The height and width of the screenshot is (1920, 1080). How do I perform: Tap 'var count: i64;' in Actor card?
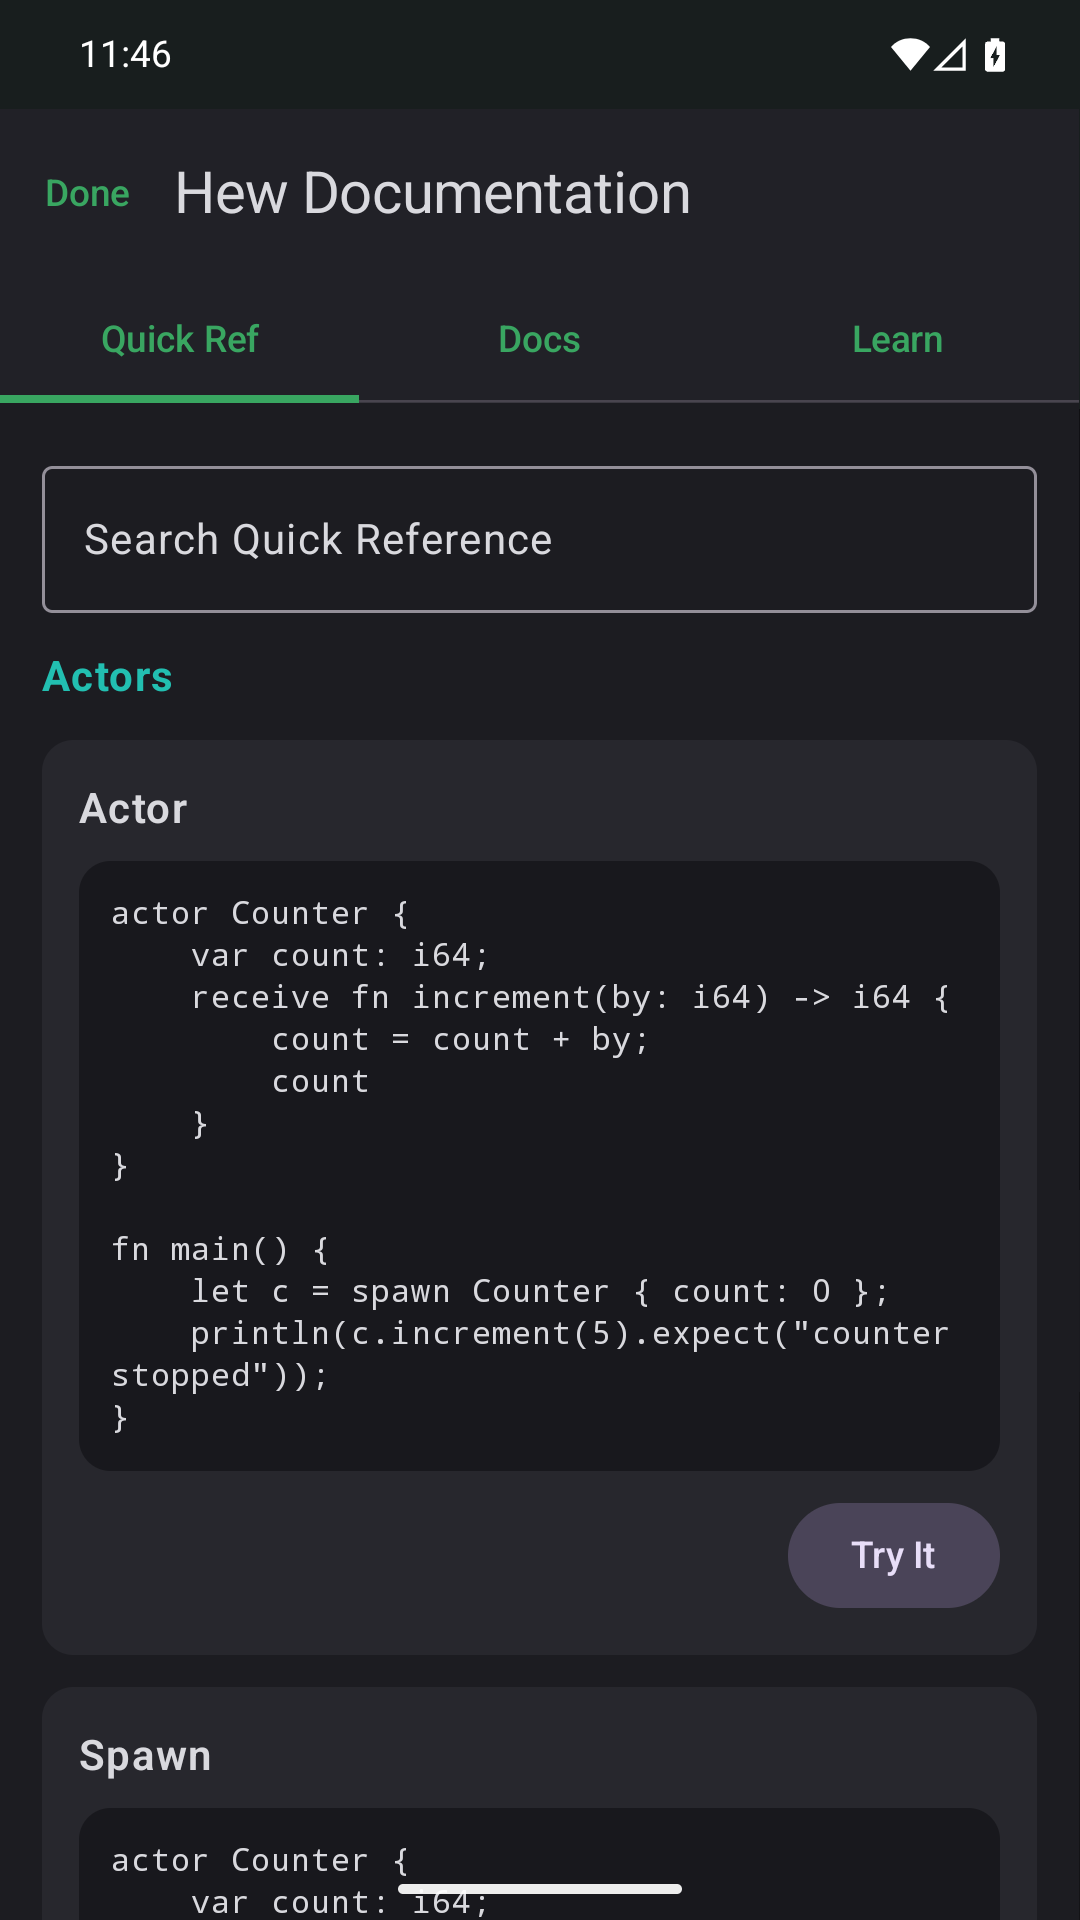click(x=340, y=956)
